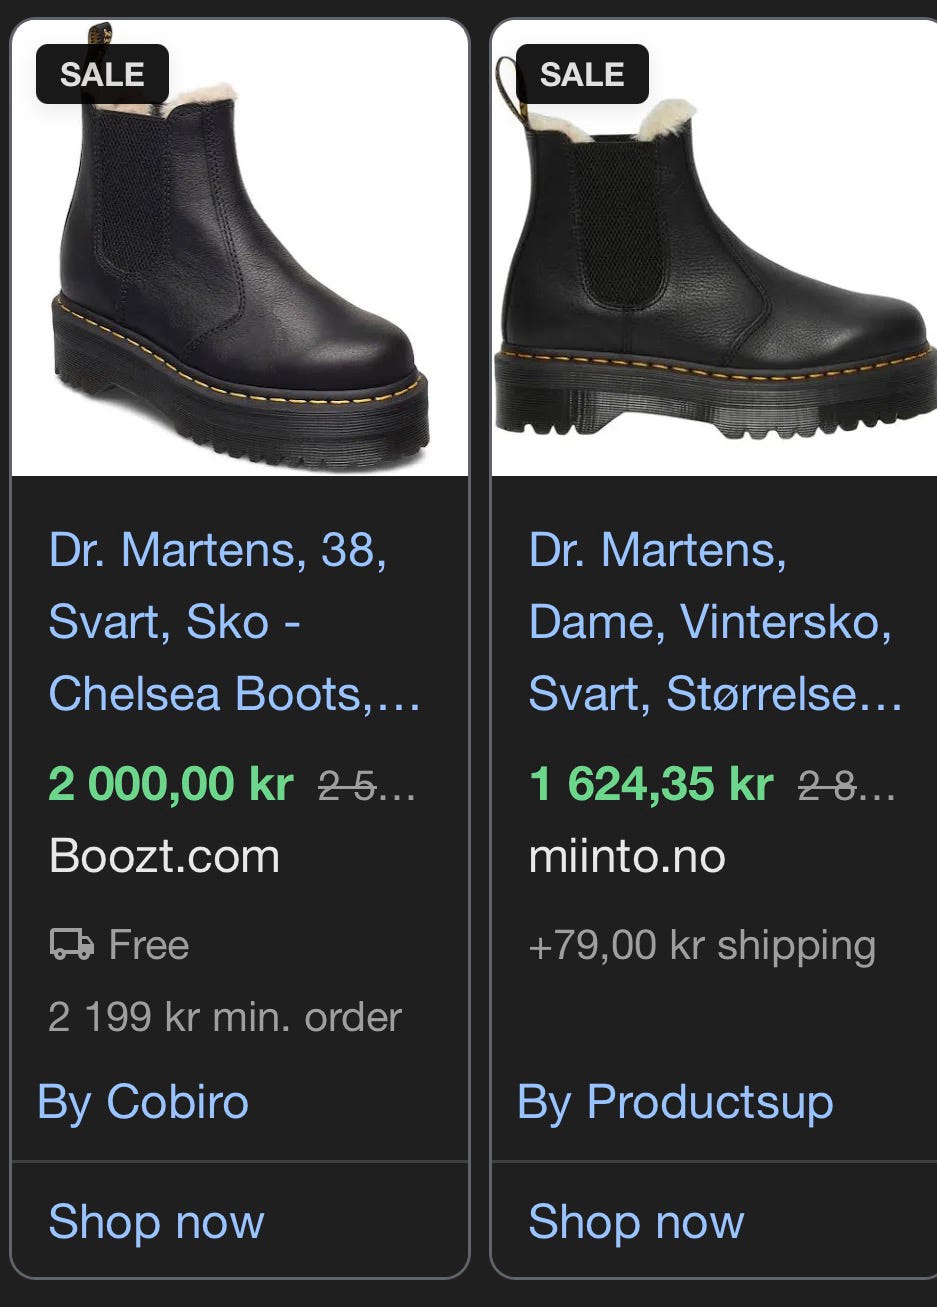
Task: Click the crossed-out original price next to 2 000,00 kr
Action: [x=366, y=788]
